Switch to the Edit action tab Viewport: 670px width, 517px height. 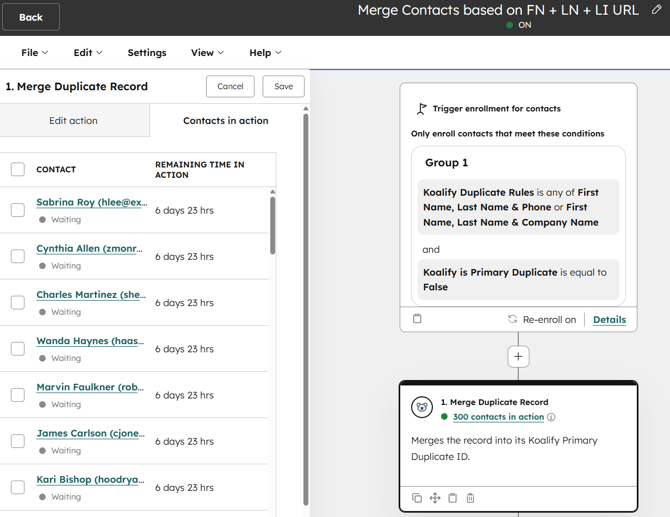pyautogui.click(x=73, y=120)
